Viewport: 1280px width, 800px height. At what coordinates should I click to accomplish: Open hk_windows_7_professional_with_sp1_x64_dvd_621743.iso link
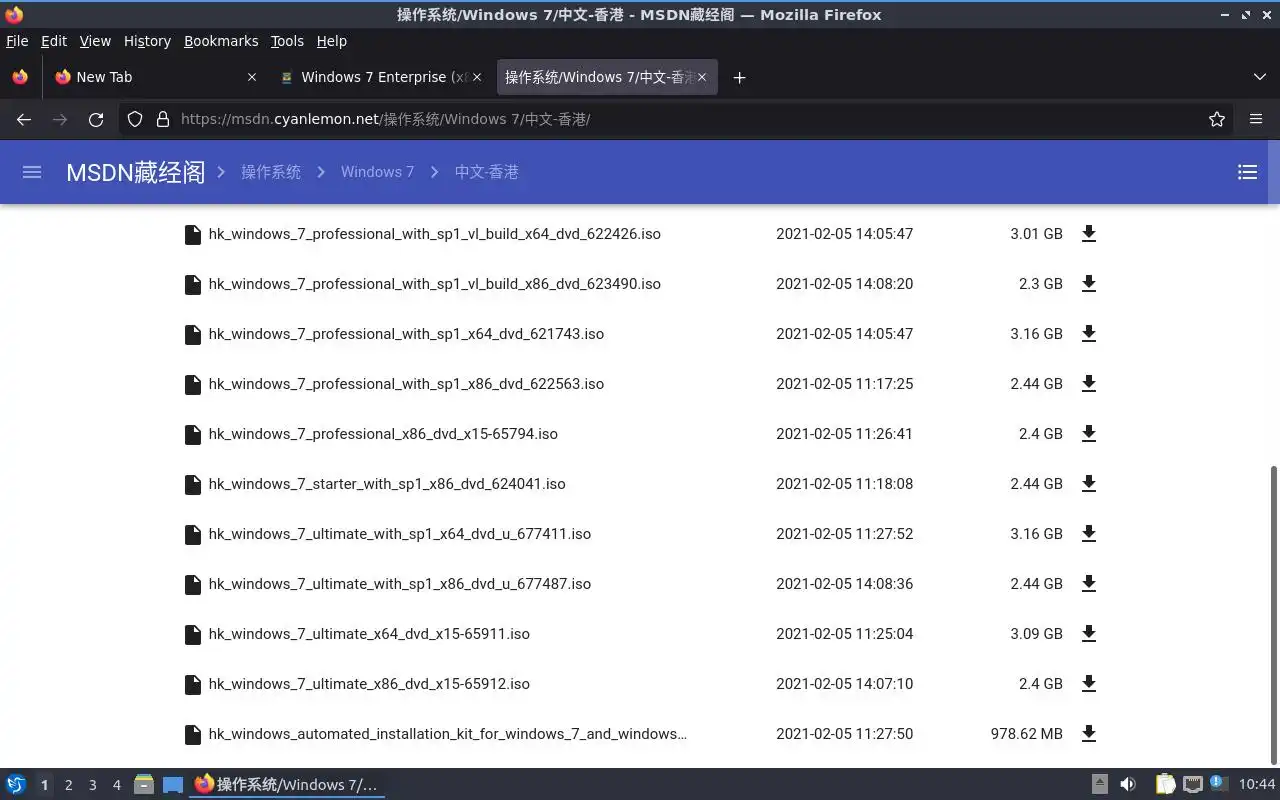406,334
